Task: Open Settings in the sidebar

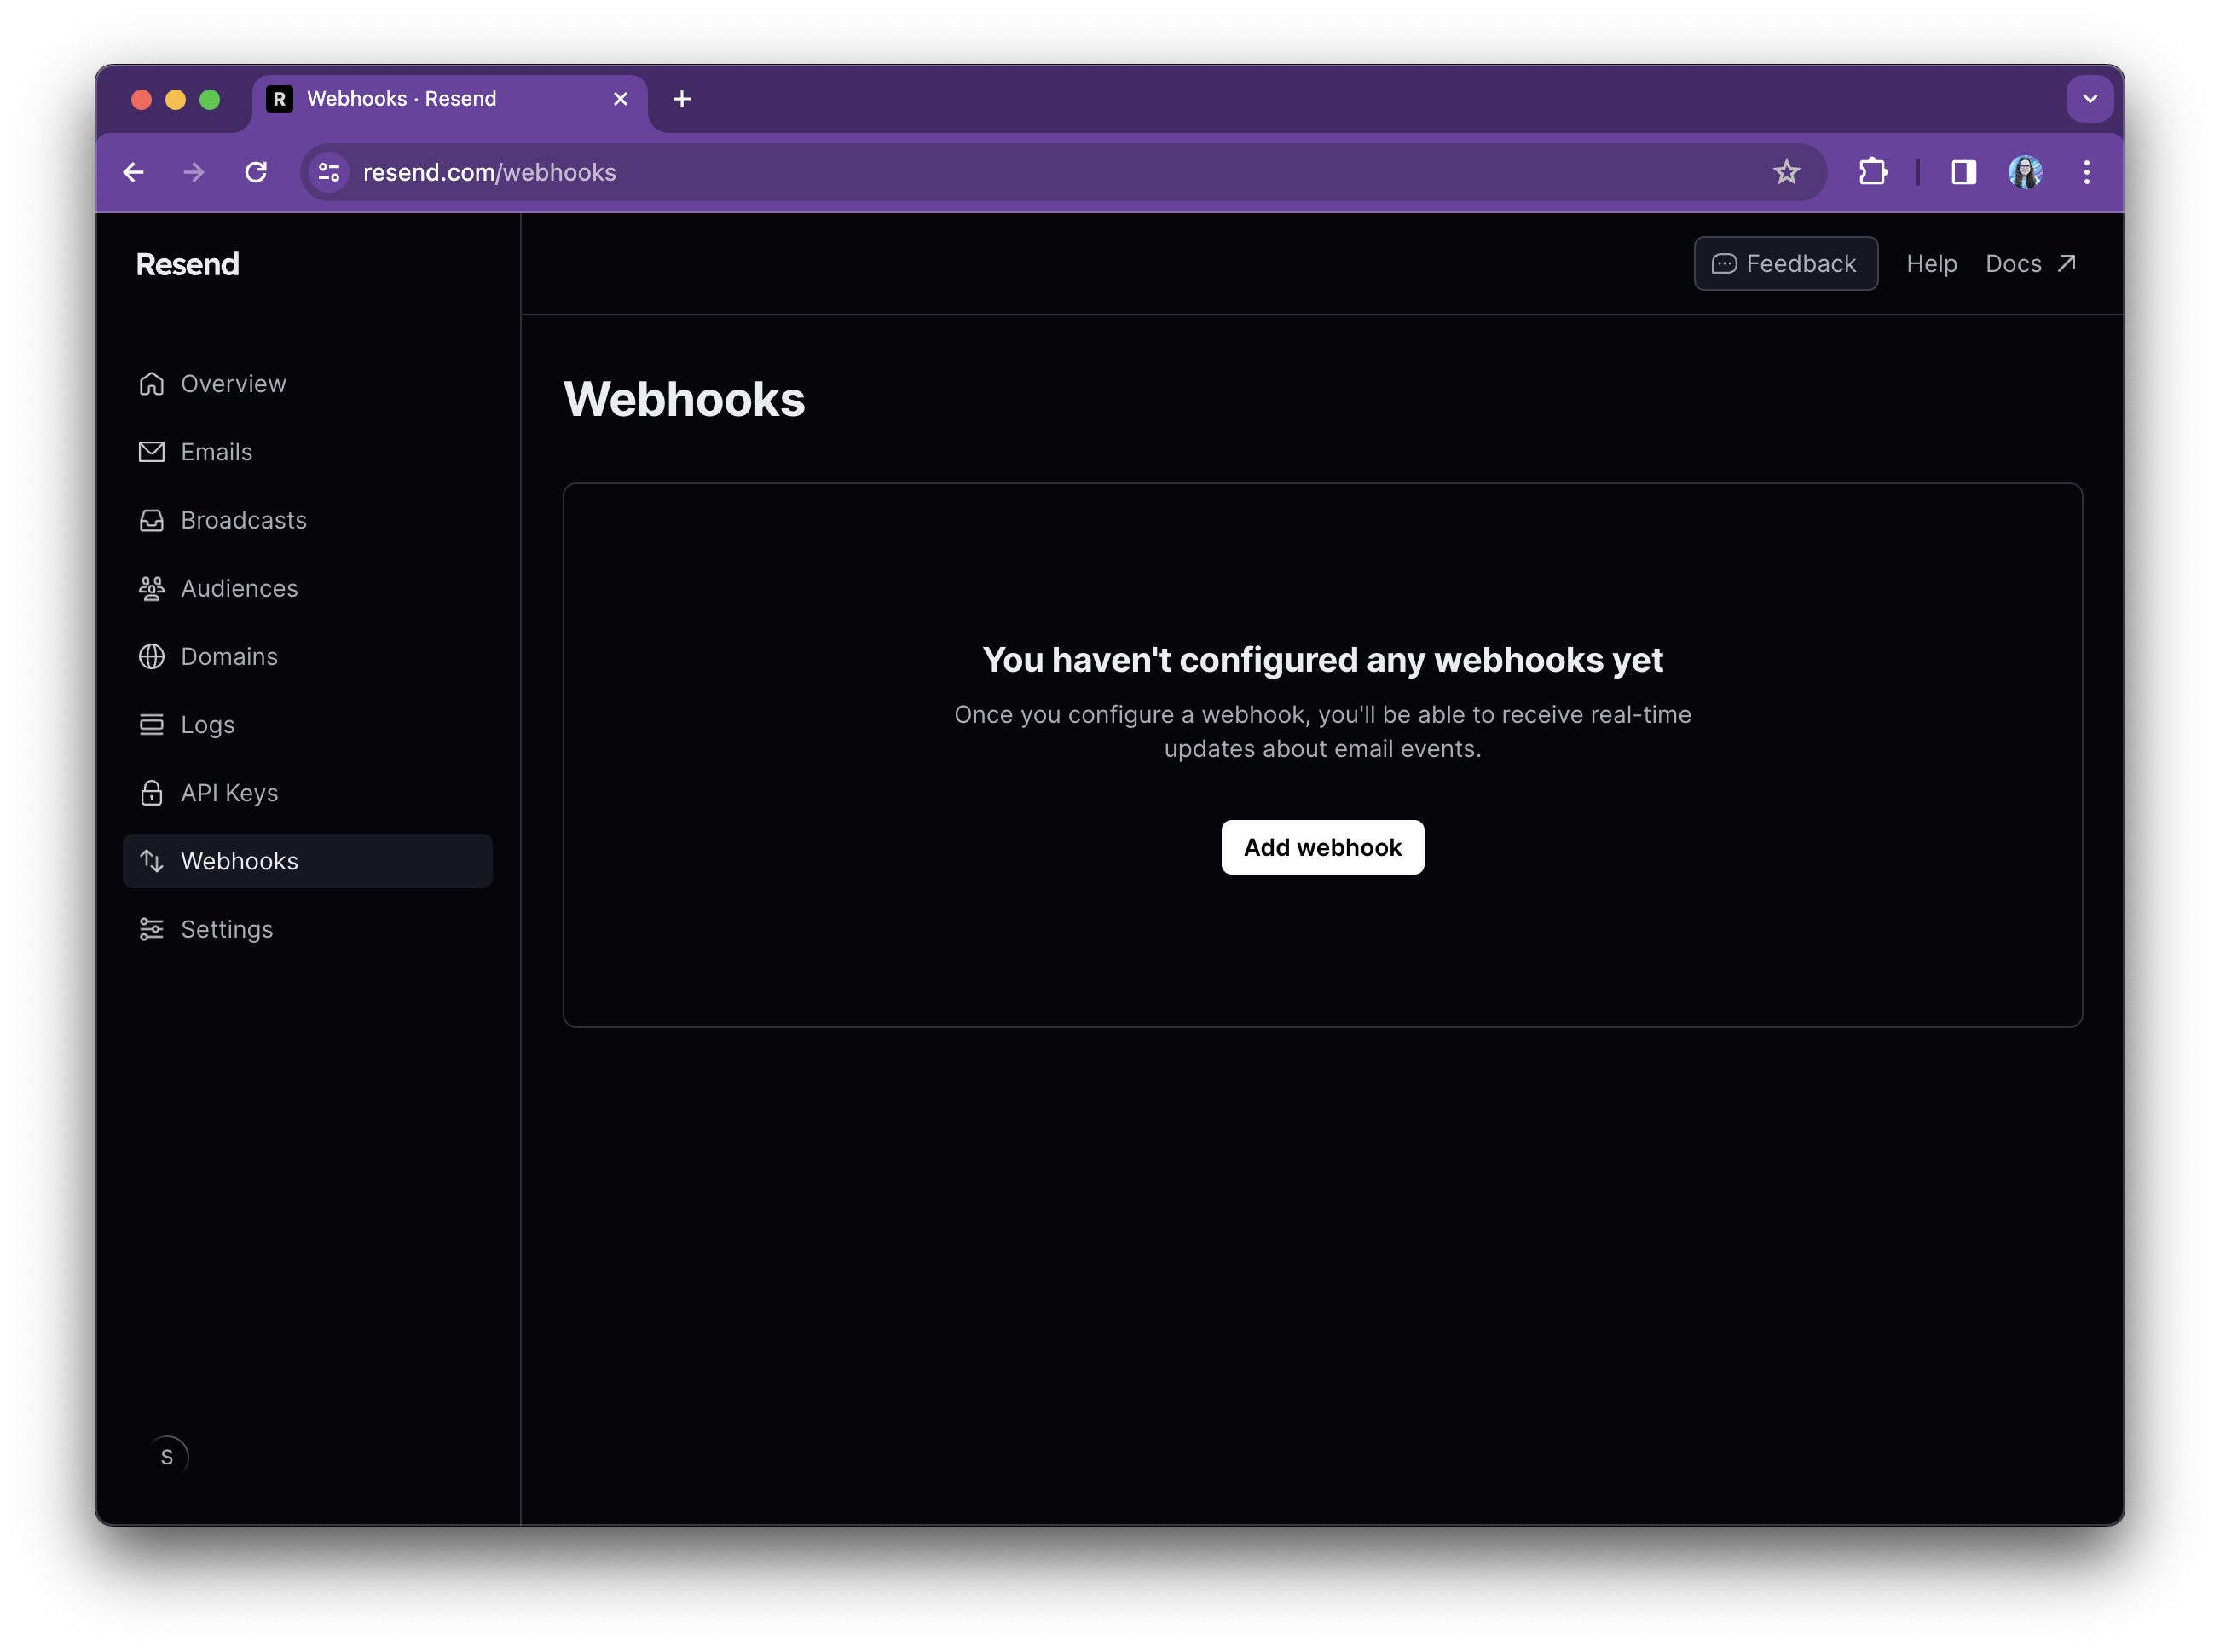Action: click(307, 929)
